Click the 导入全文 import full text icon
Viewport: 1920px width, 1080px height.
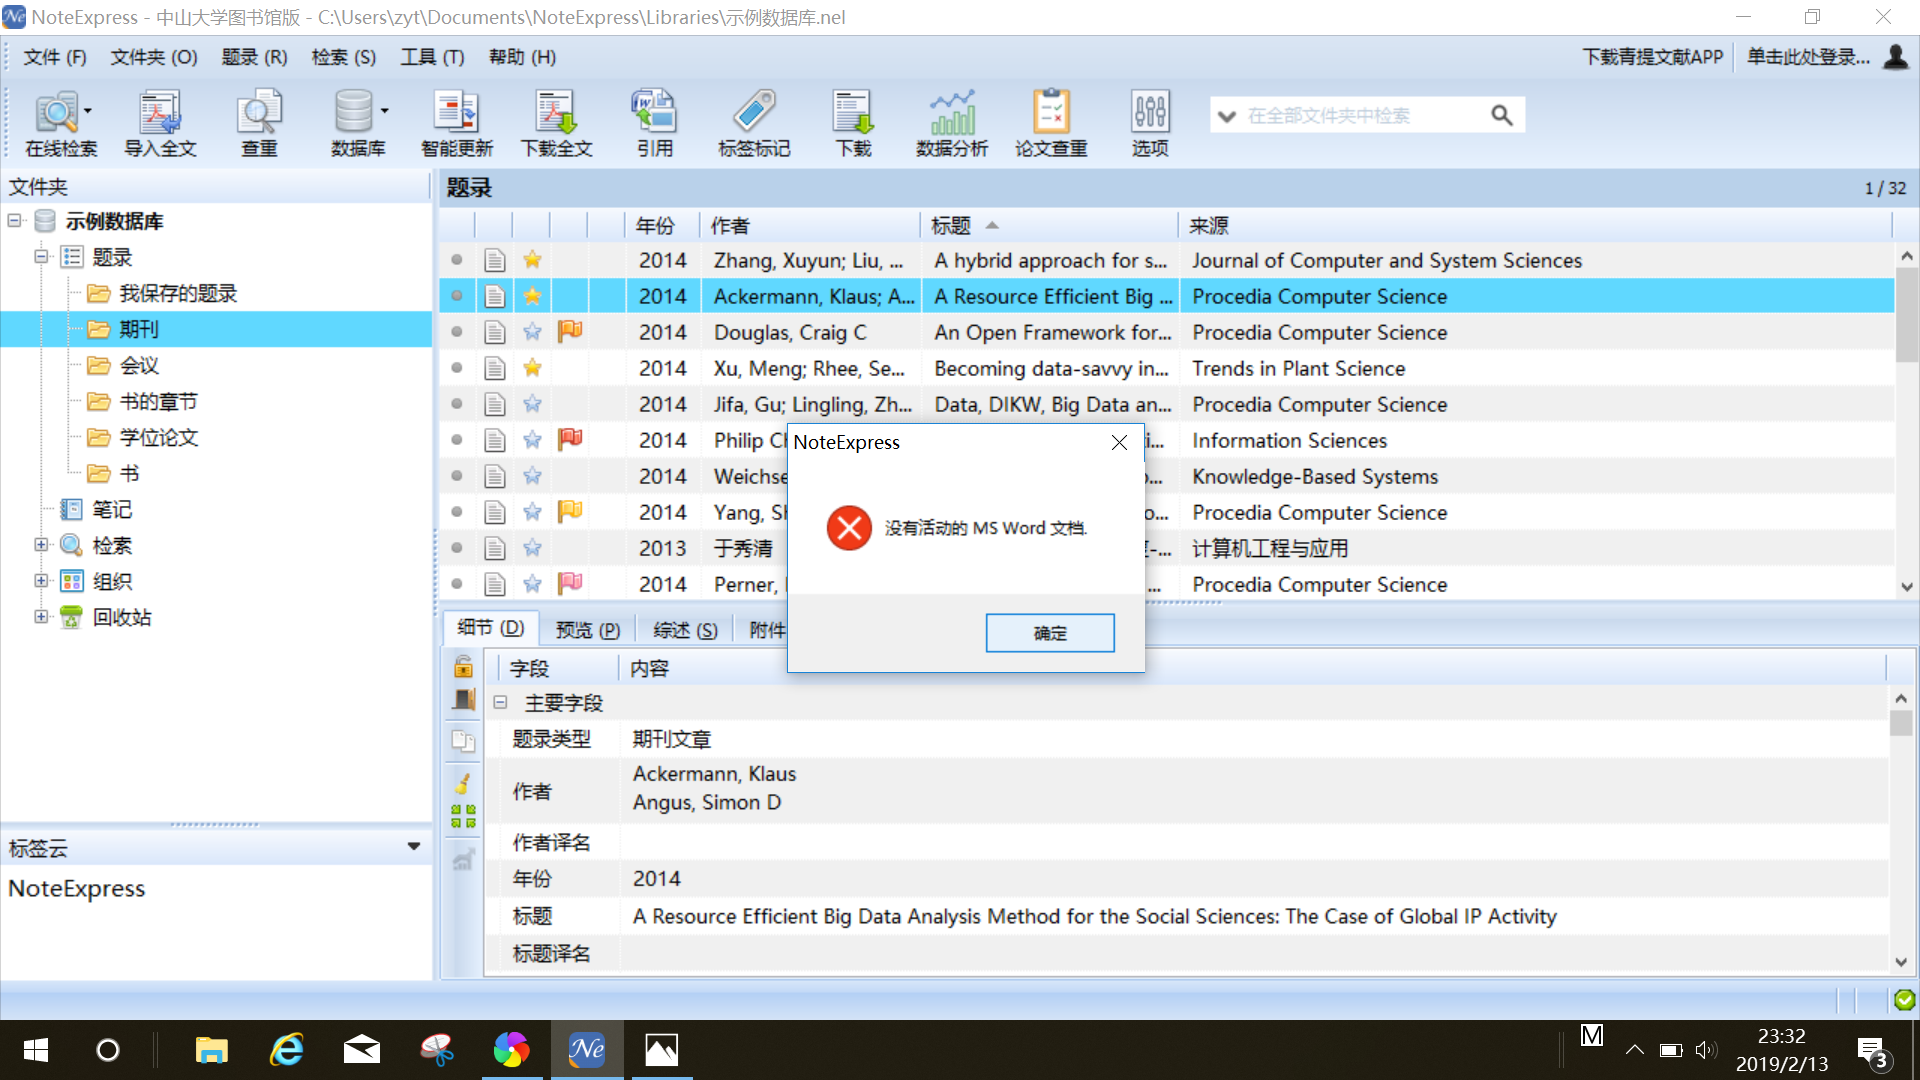[x=160, y=123]
